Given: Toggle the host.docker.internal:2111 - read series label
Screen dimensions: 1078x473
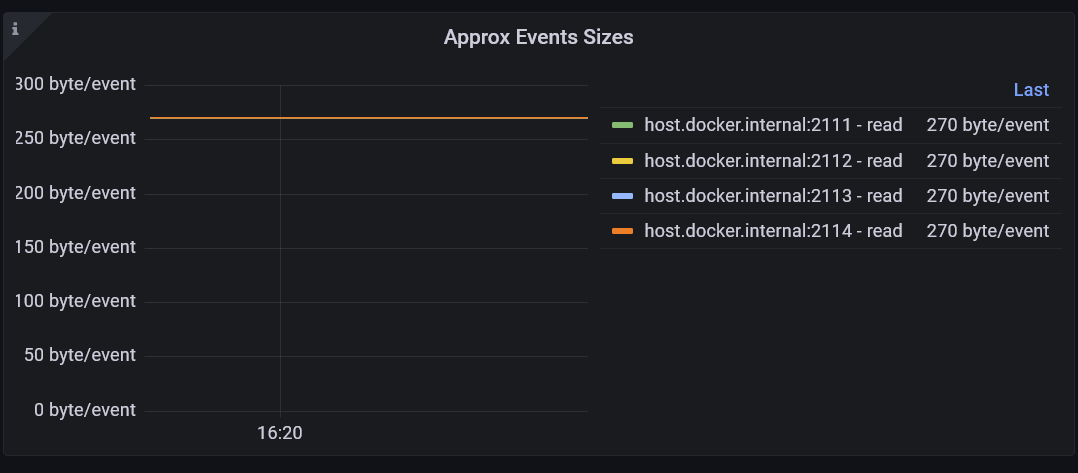Looking at the screenshot, I should (x=773, y=126).
